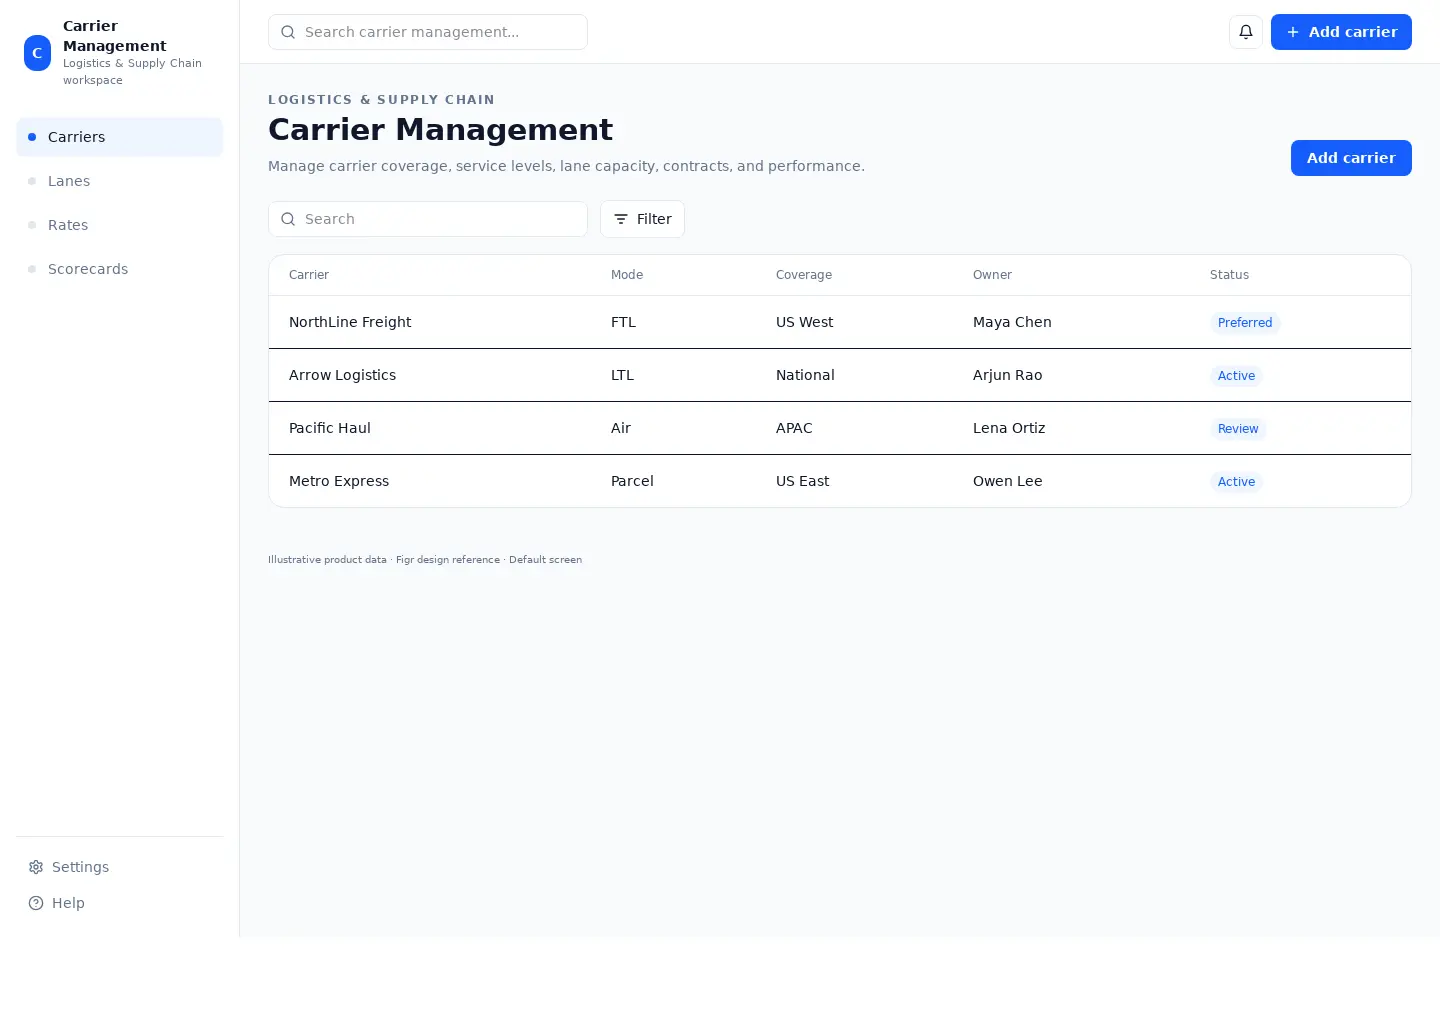Click Arrow Logistics' Active status badge

click(1236, 376)
